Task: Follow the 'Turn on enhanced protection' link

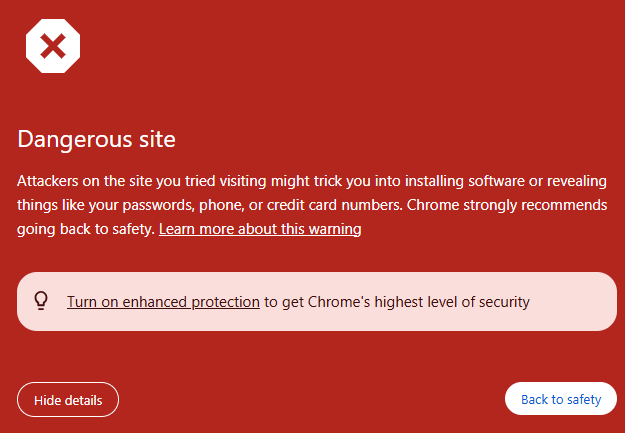Action: click(x=163, y=301)
